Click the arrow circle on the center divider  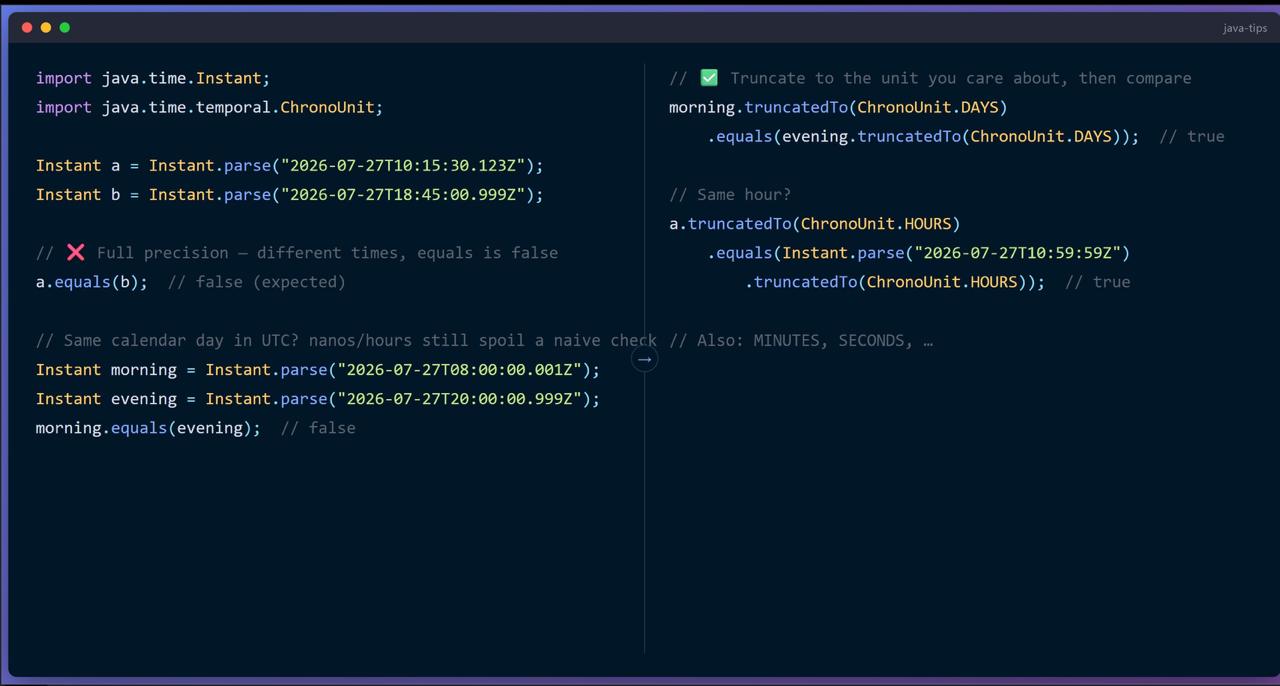click(x=645, y=359)
